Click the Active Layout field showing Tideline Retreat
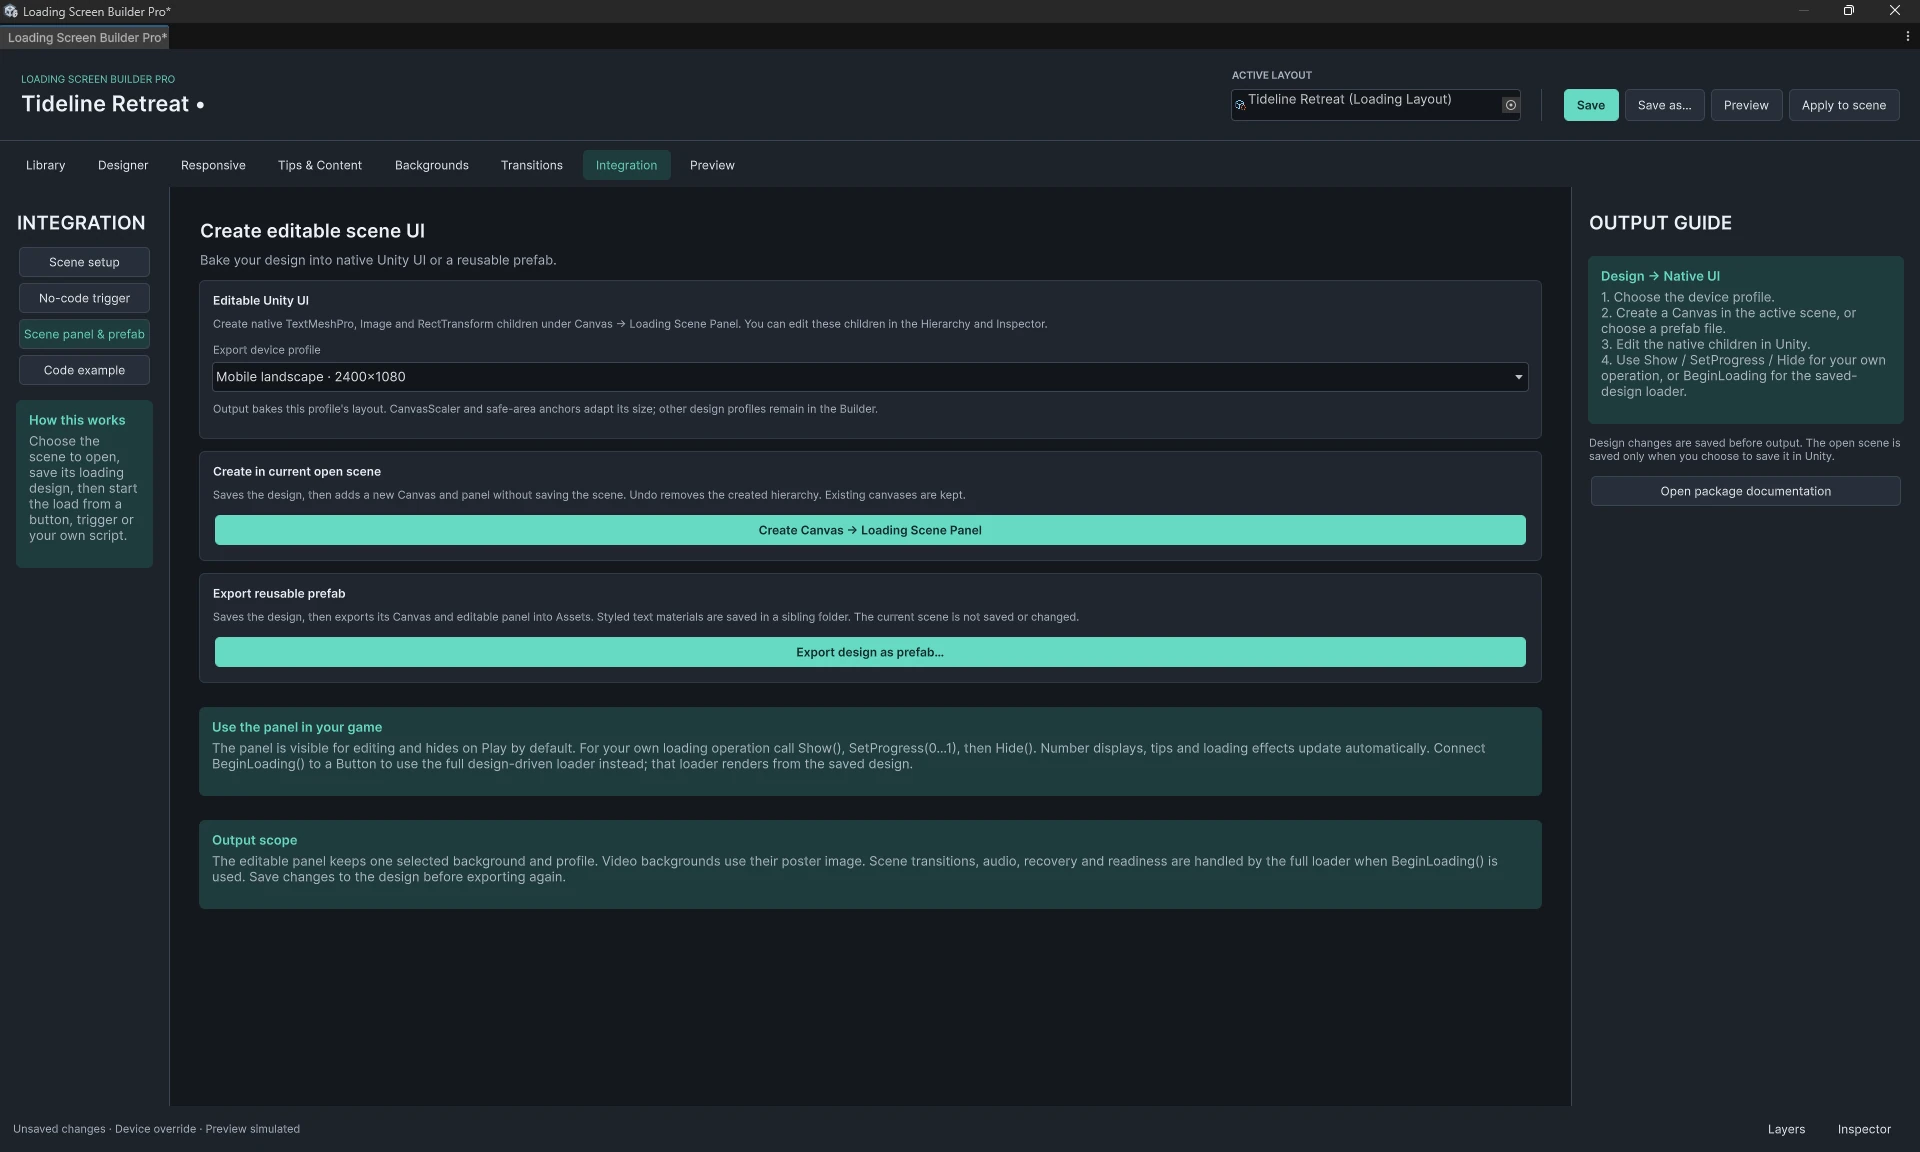Image resolution: width=1920 pixels, height=1152 pixels. [1375, 105]
